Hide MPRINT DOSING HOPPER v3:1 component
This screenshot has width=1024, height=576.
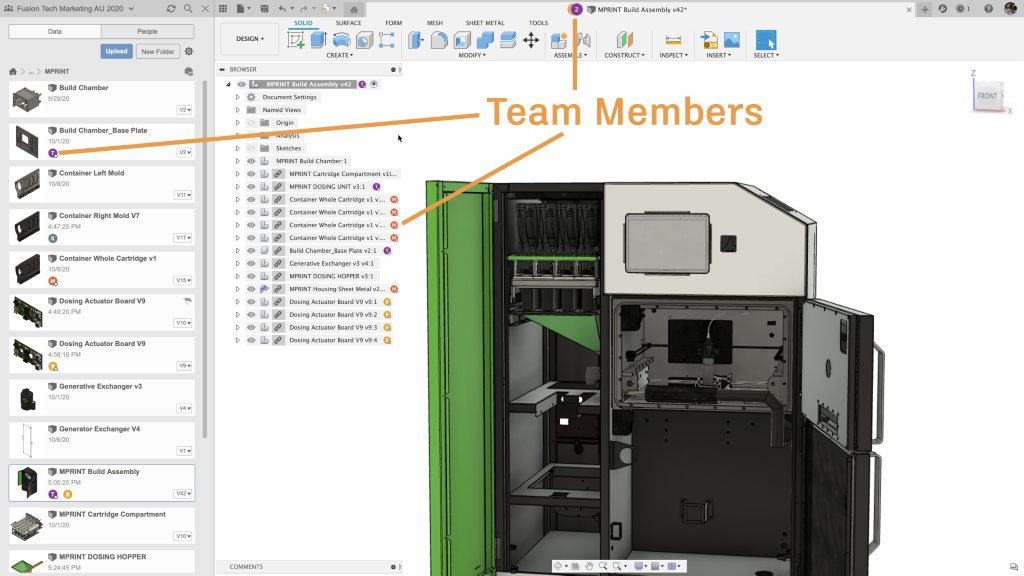point(251,276)
